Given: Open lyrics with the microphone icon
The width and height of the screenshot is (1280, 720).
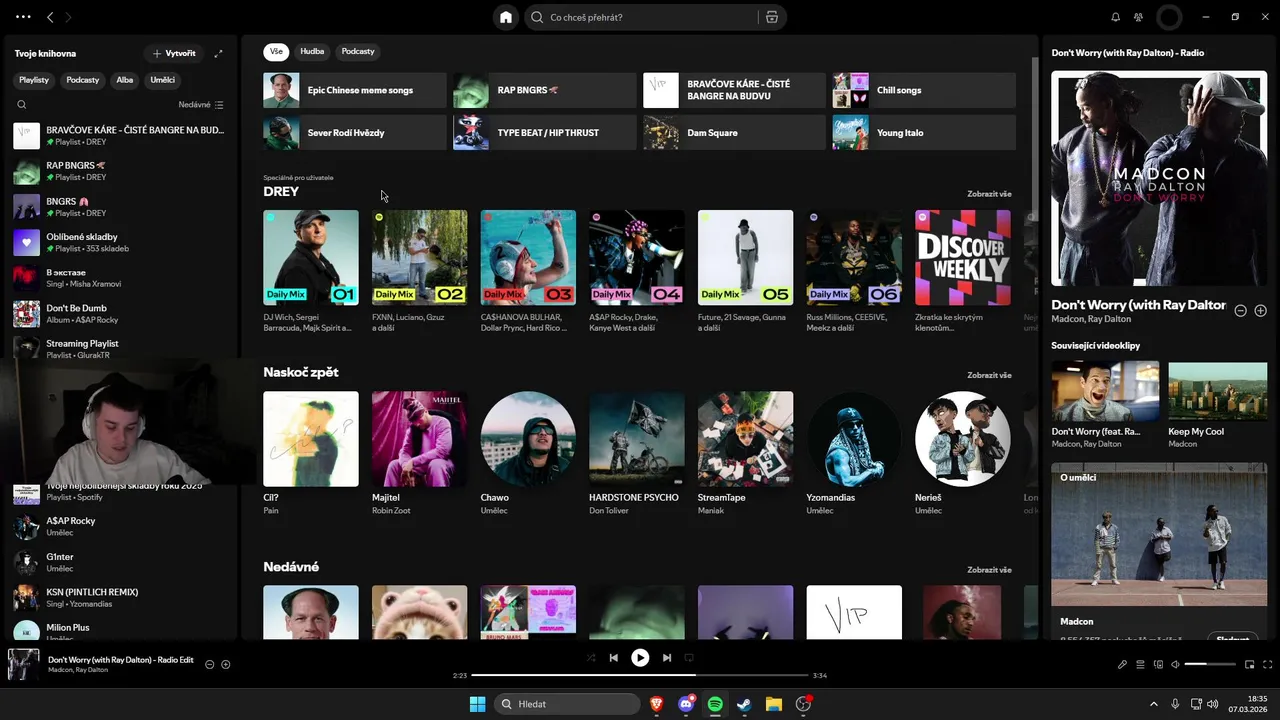Looking at the screenshot, I should [1122, 664].
